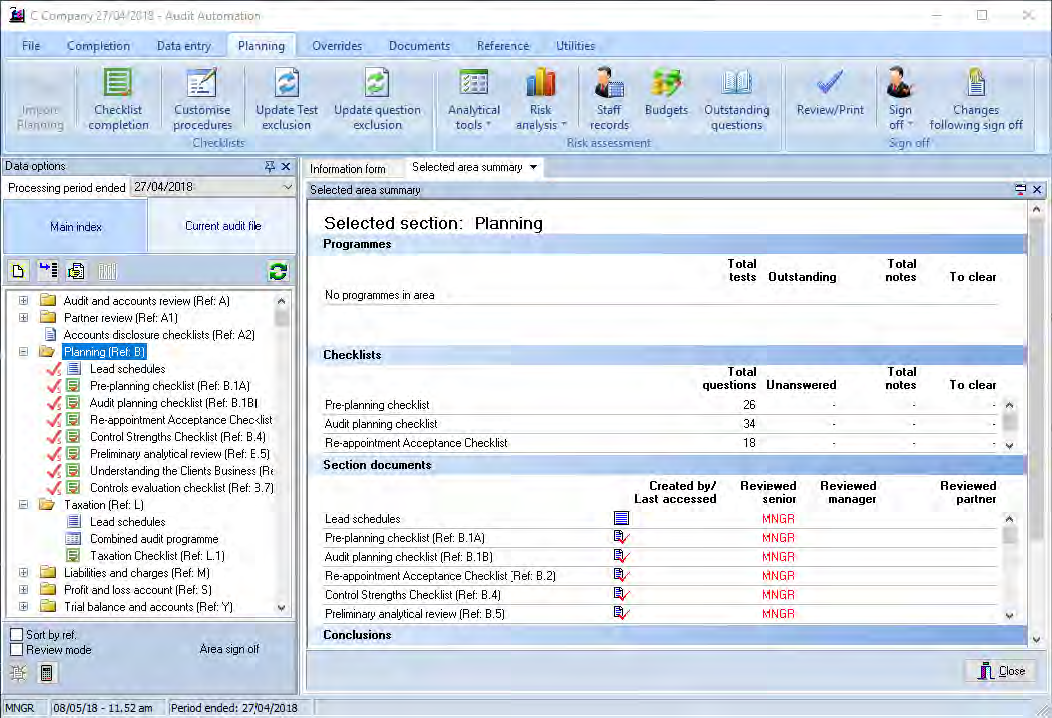Expand Trial balance and accounts (Ref: Y)
1052x718 pixels.
click(23, 607)
